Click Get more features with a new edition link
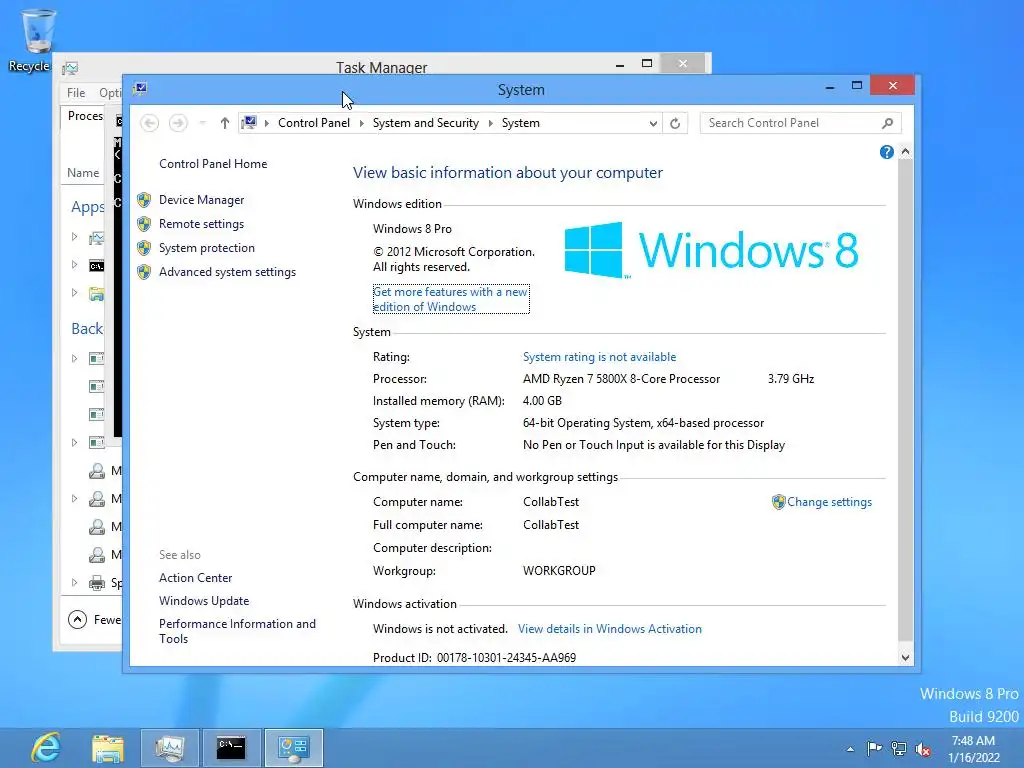This screenshot has height=768, width=1024. pos(450,299)
